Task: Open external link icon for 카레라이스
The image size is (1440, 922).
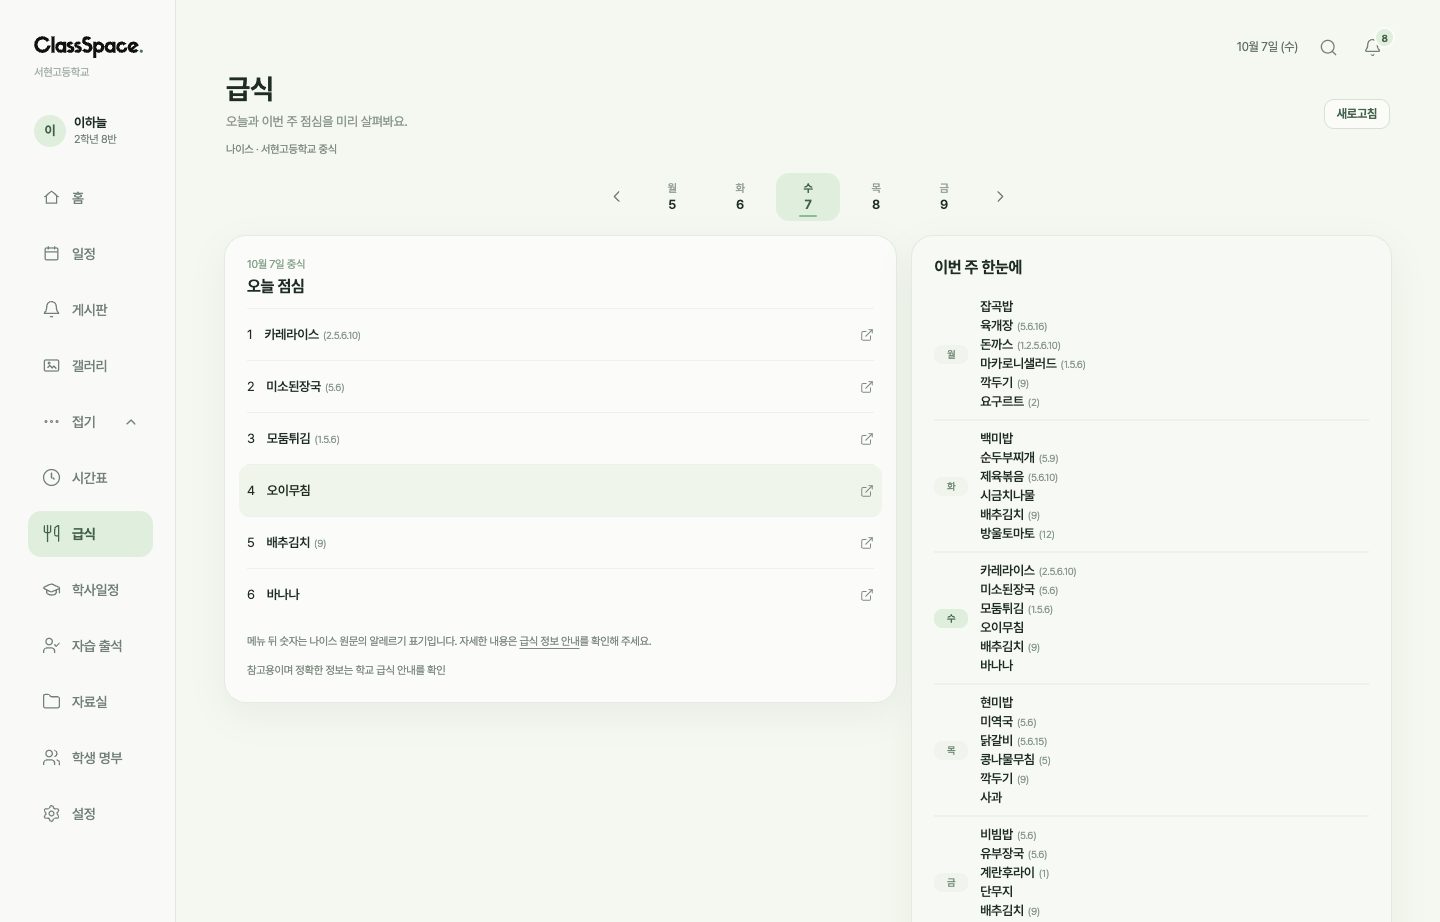Action: [x=867, y=335]
